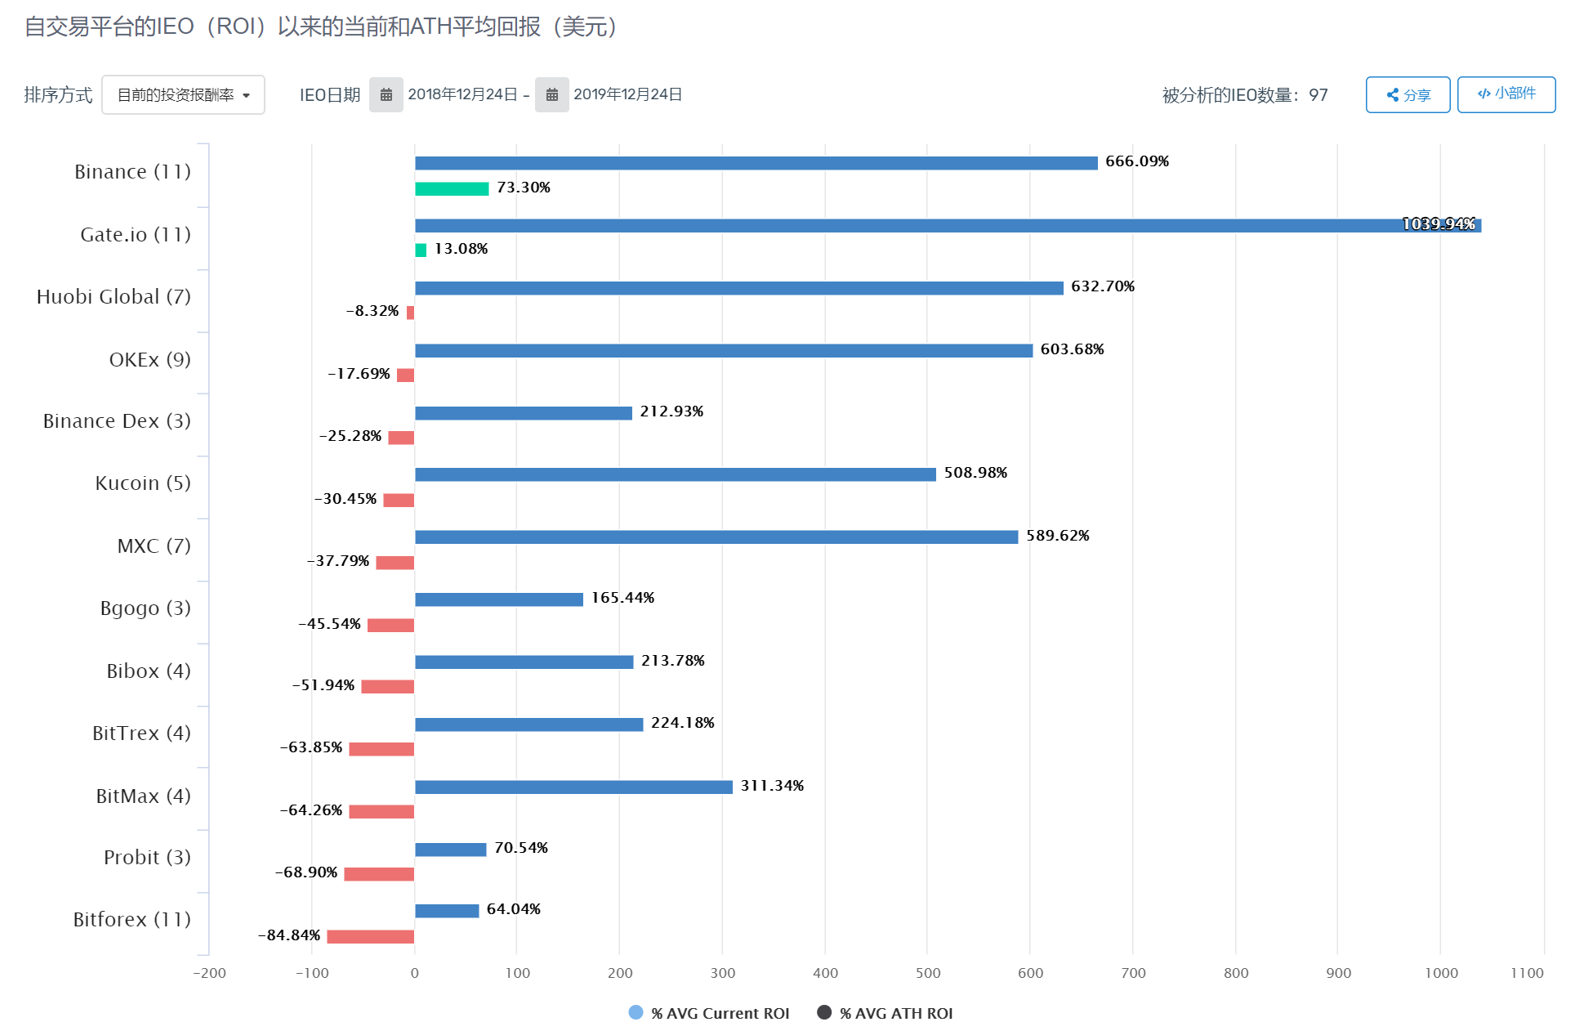
Task: Click the Kucoin (5) axis label
Action: click(x=143, y=483)
